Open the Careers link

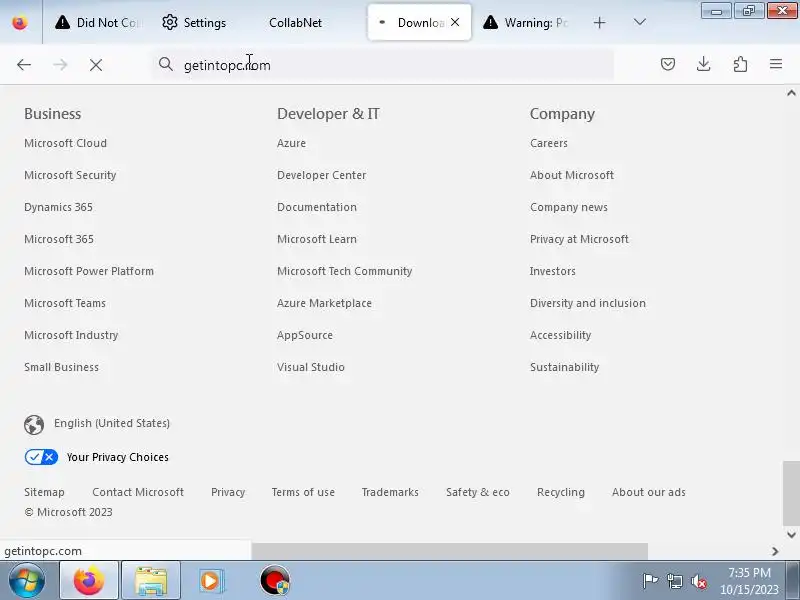(548, 143)
